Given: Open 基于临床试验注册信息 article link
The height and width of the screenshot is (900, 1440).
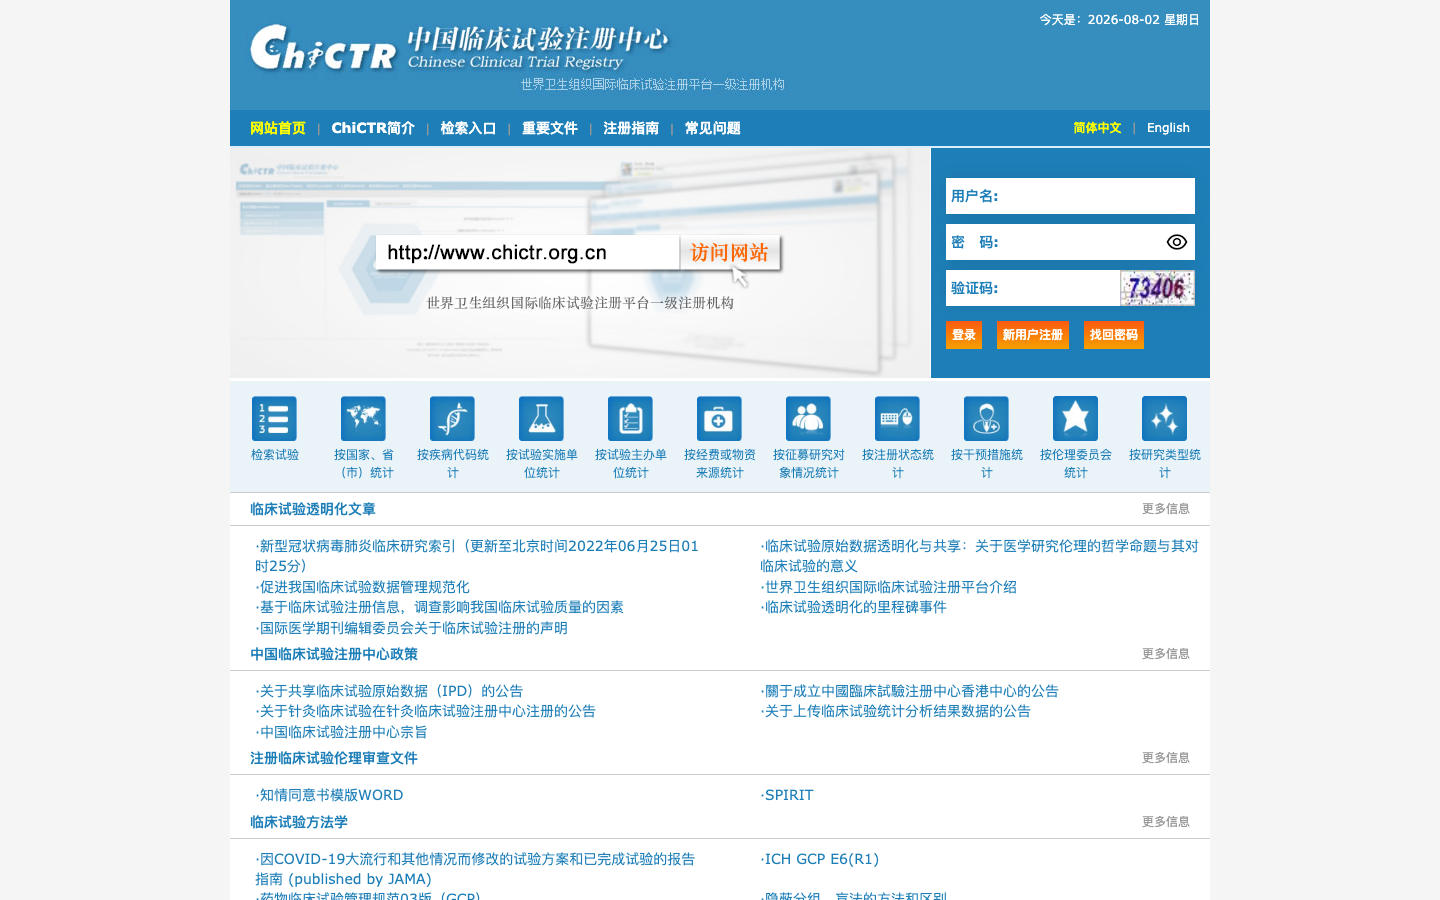Looking at the screenshot, I should coord(439,607).
